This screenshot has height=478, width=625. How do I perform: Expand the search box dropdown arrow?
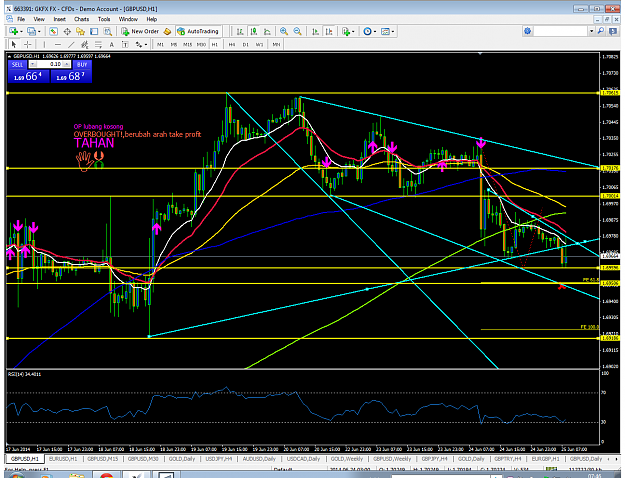tap(592, 31)
